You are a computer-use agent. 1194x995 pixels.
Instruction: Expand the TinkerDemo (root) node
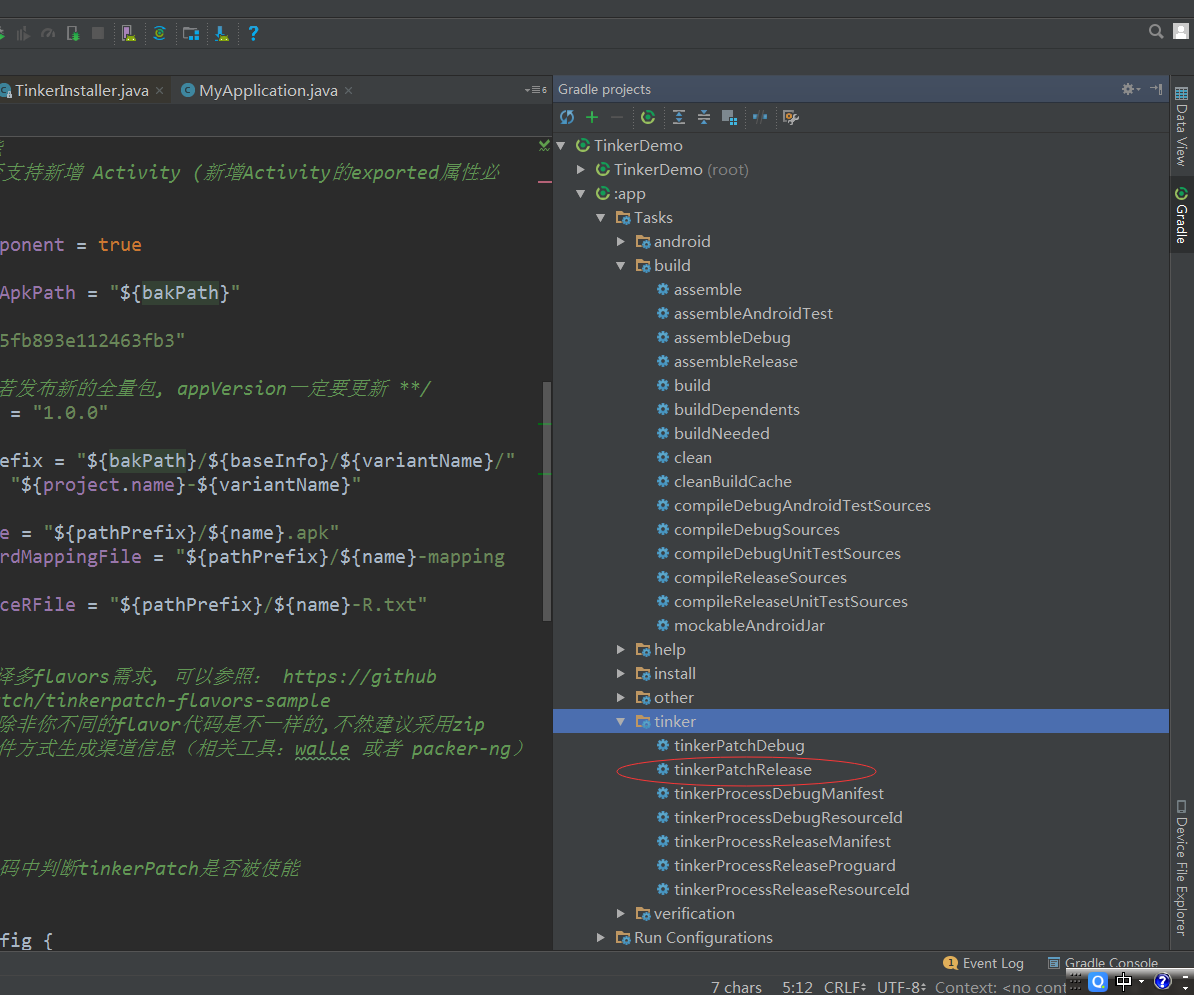581,170
